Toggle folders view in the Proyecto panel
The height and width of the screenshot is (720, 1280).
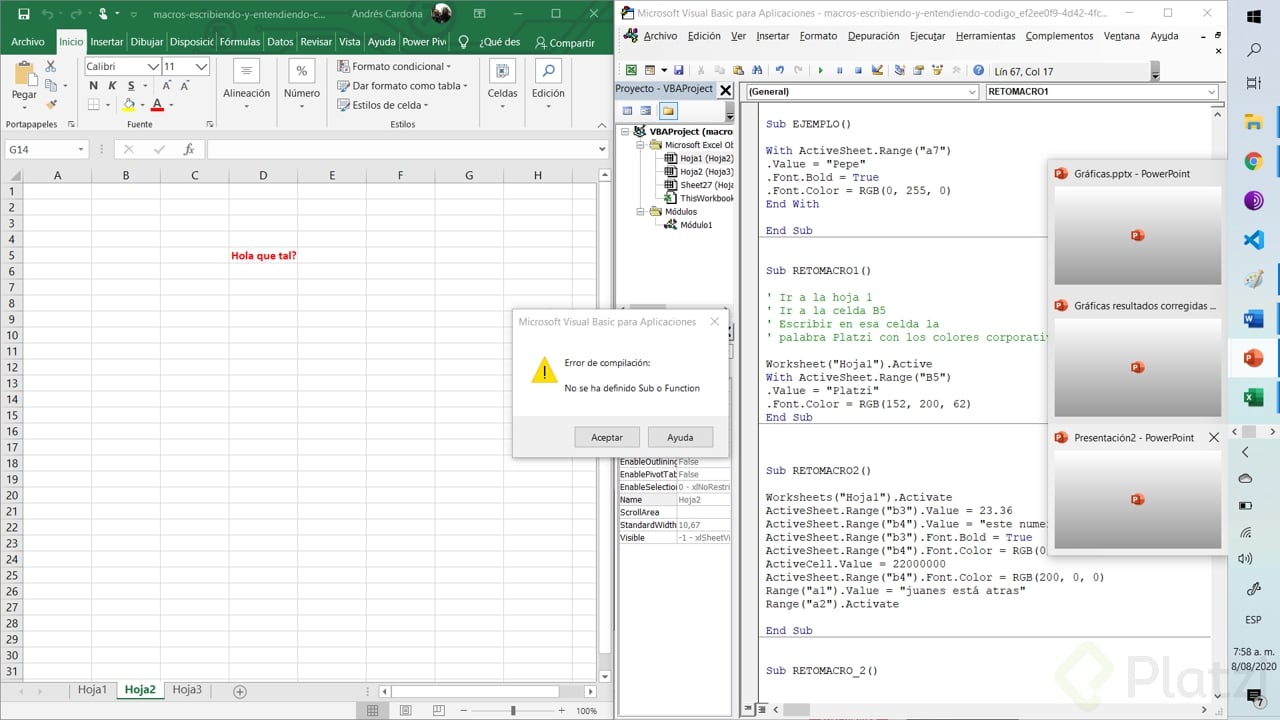[667, 111]
